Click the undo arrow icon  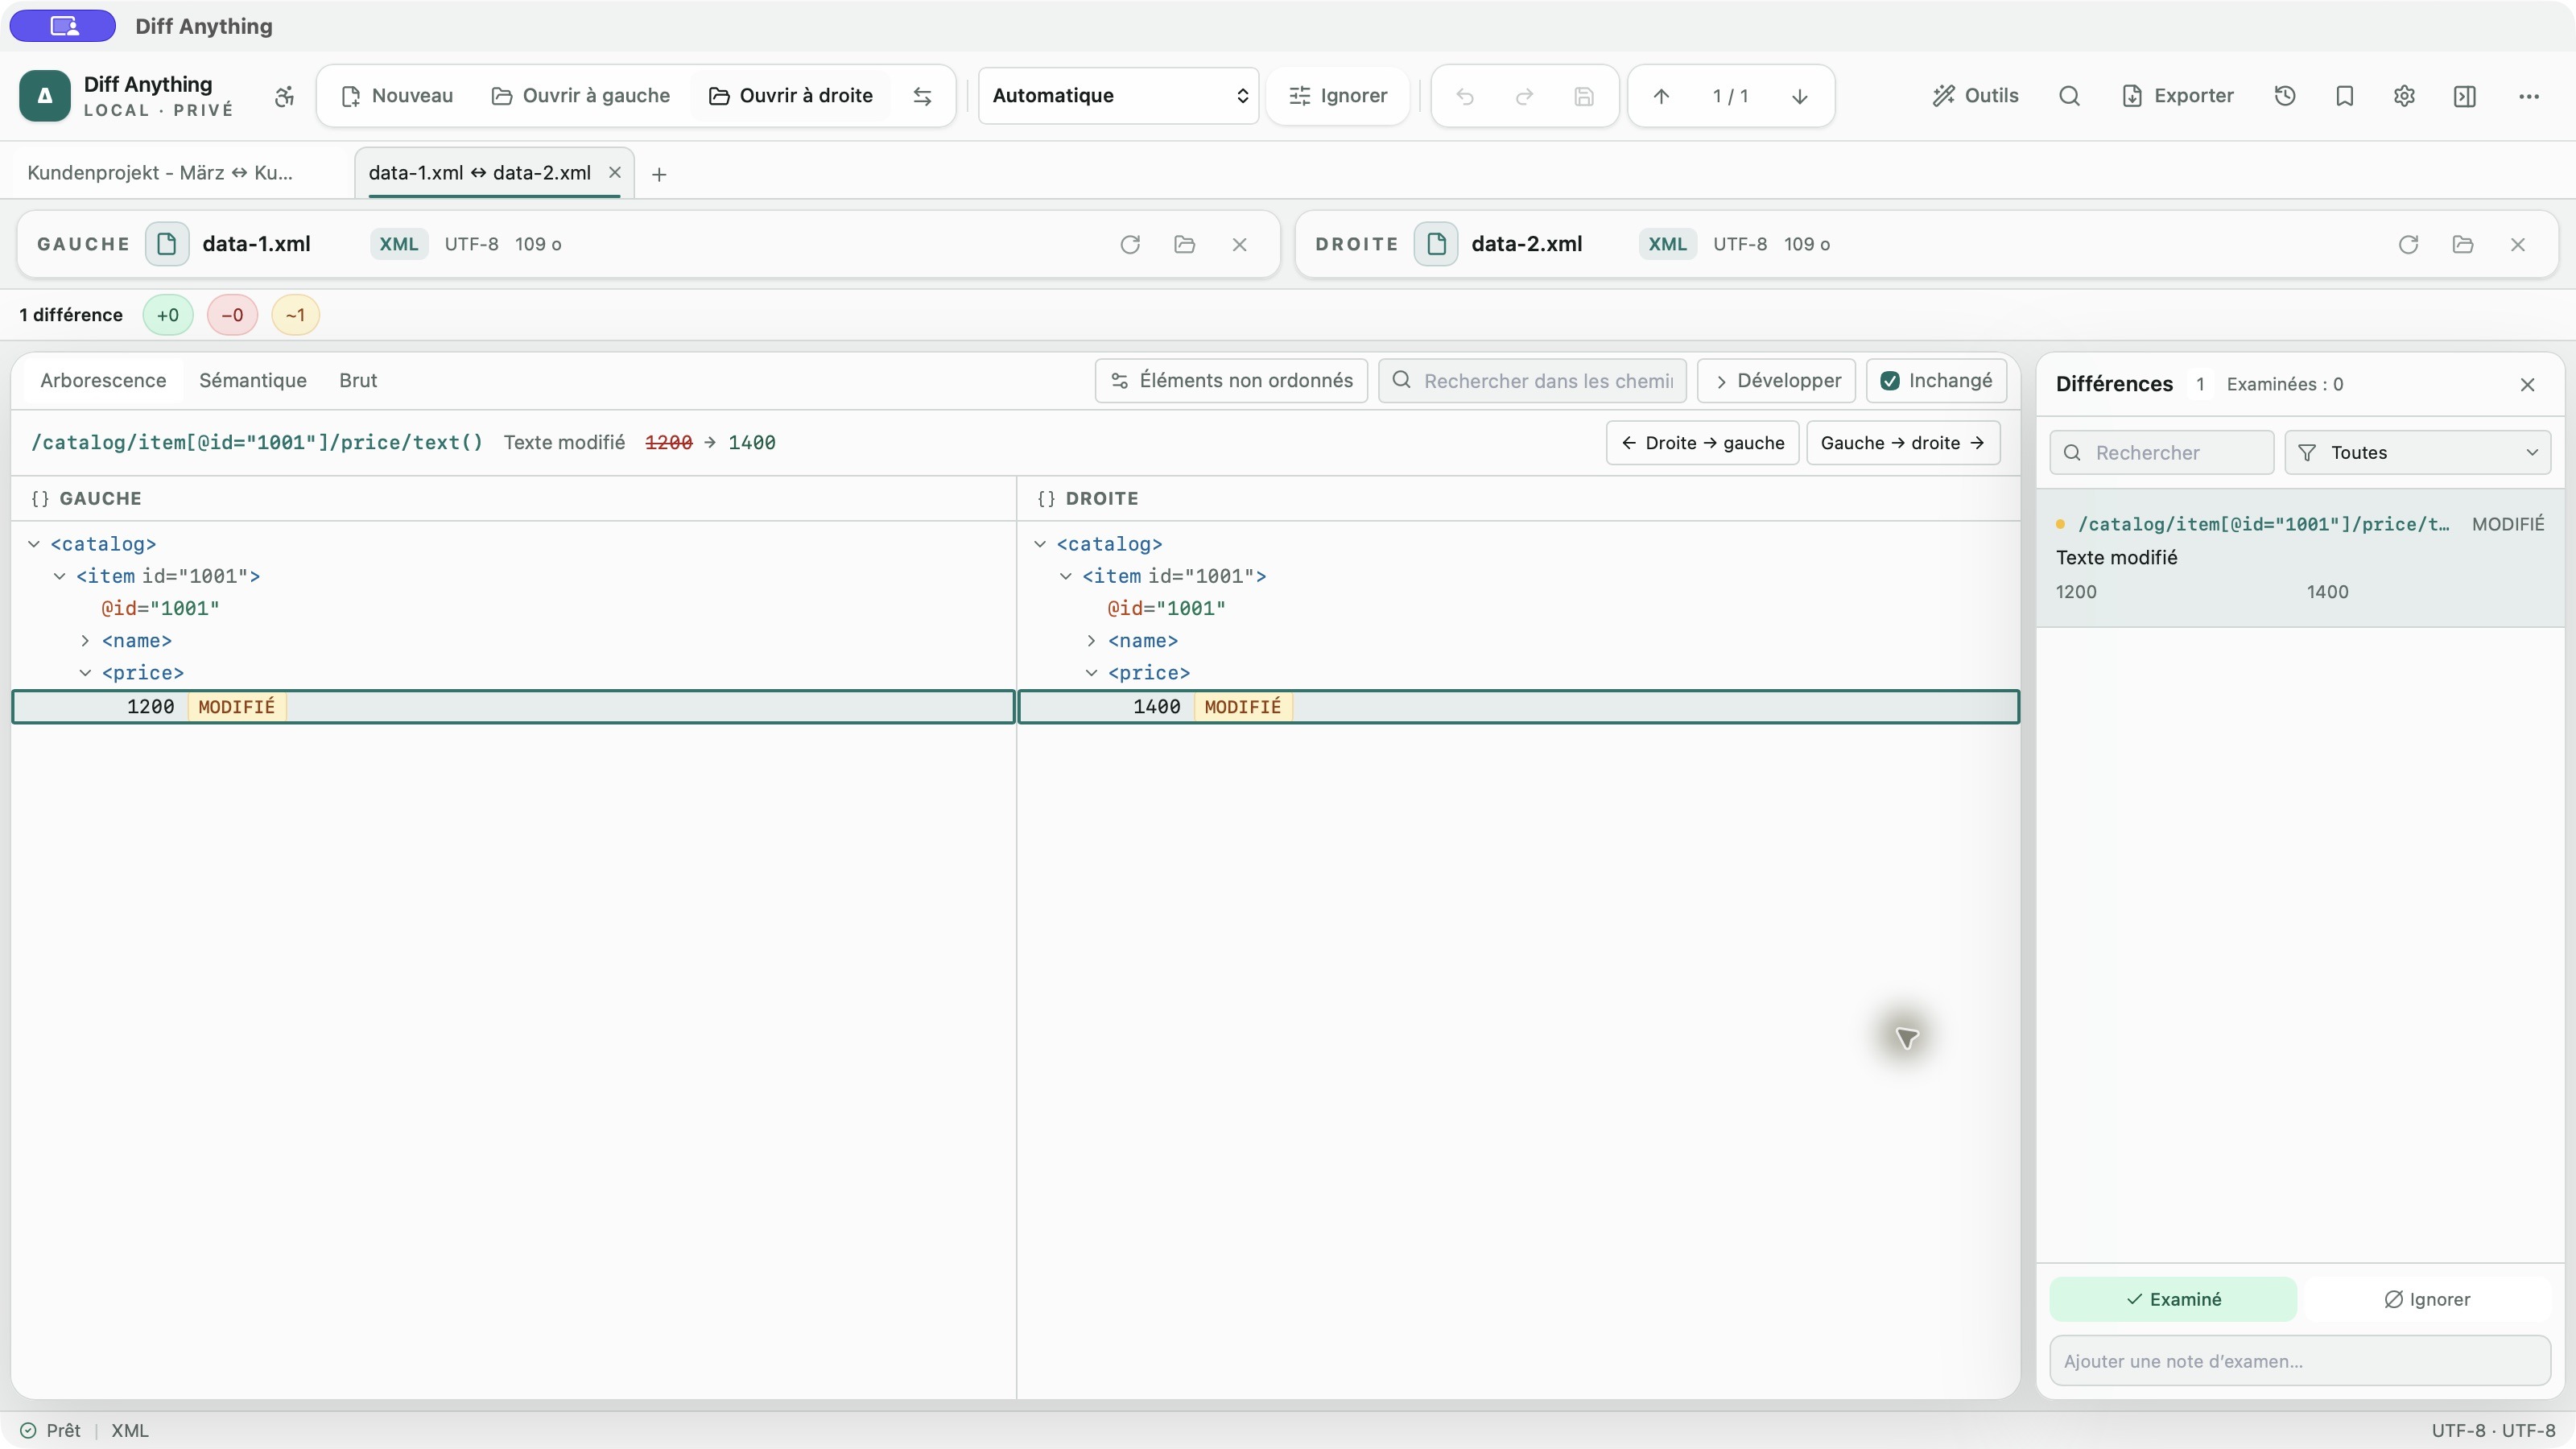pos(1465,96)
